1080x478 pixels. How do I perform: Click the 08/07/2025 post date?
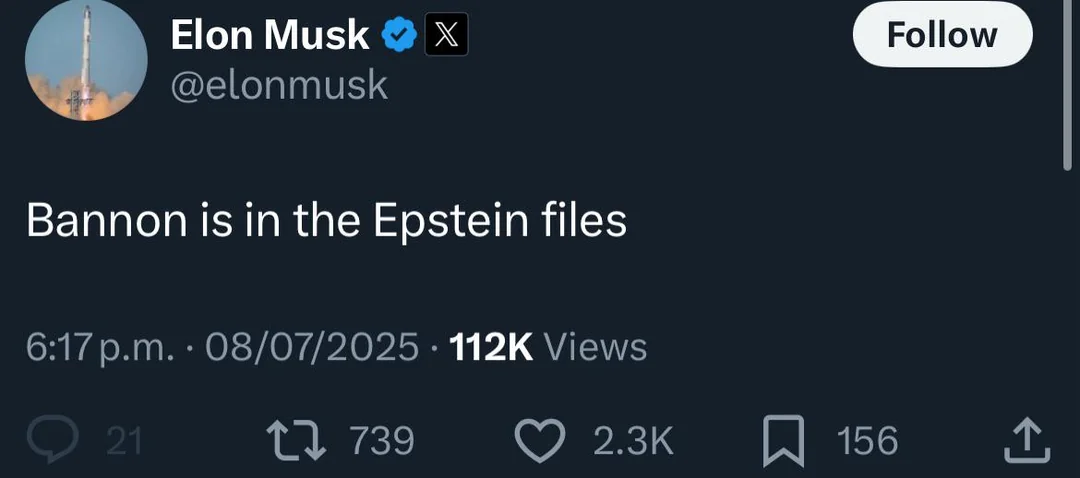point(311,347)
